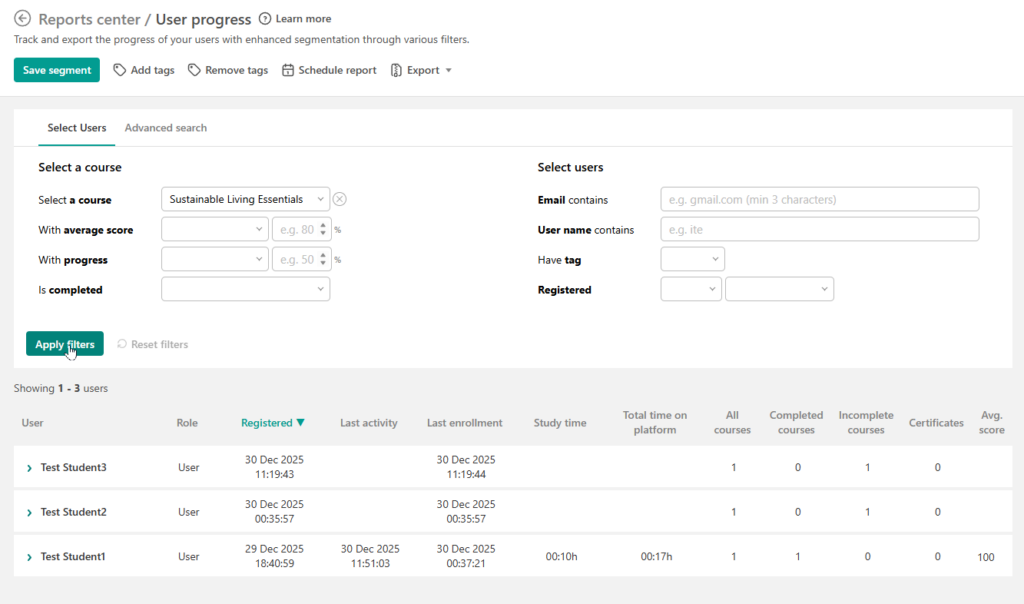Select the Select Users tab
The height and width of the screenshot is (604, 1024).
click(x=77, y=128)
